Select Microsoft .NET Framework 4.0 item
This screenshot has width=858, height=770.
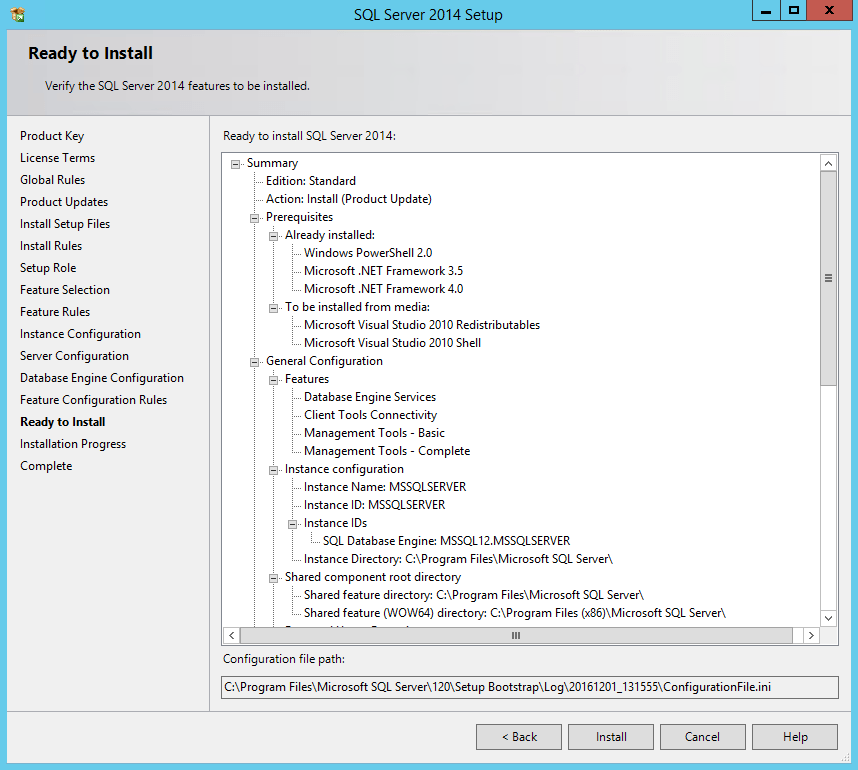click(x=383, y=289)
